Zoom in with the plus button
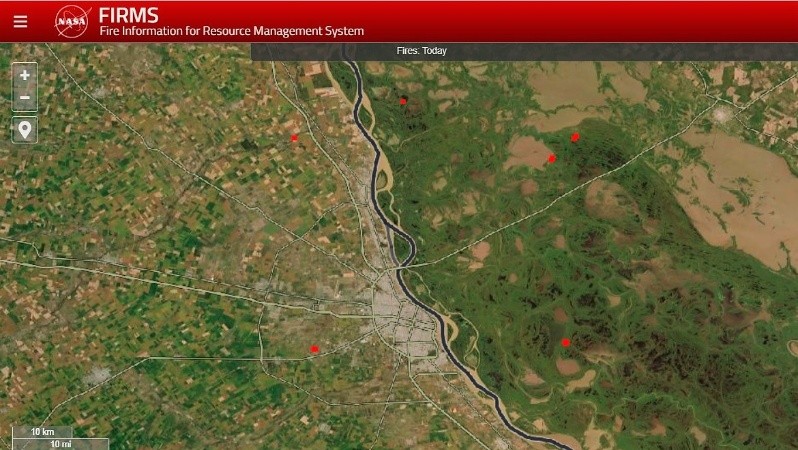Screen dimensions: 798x450 25,75
